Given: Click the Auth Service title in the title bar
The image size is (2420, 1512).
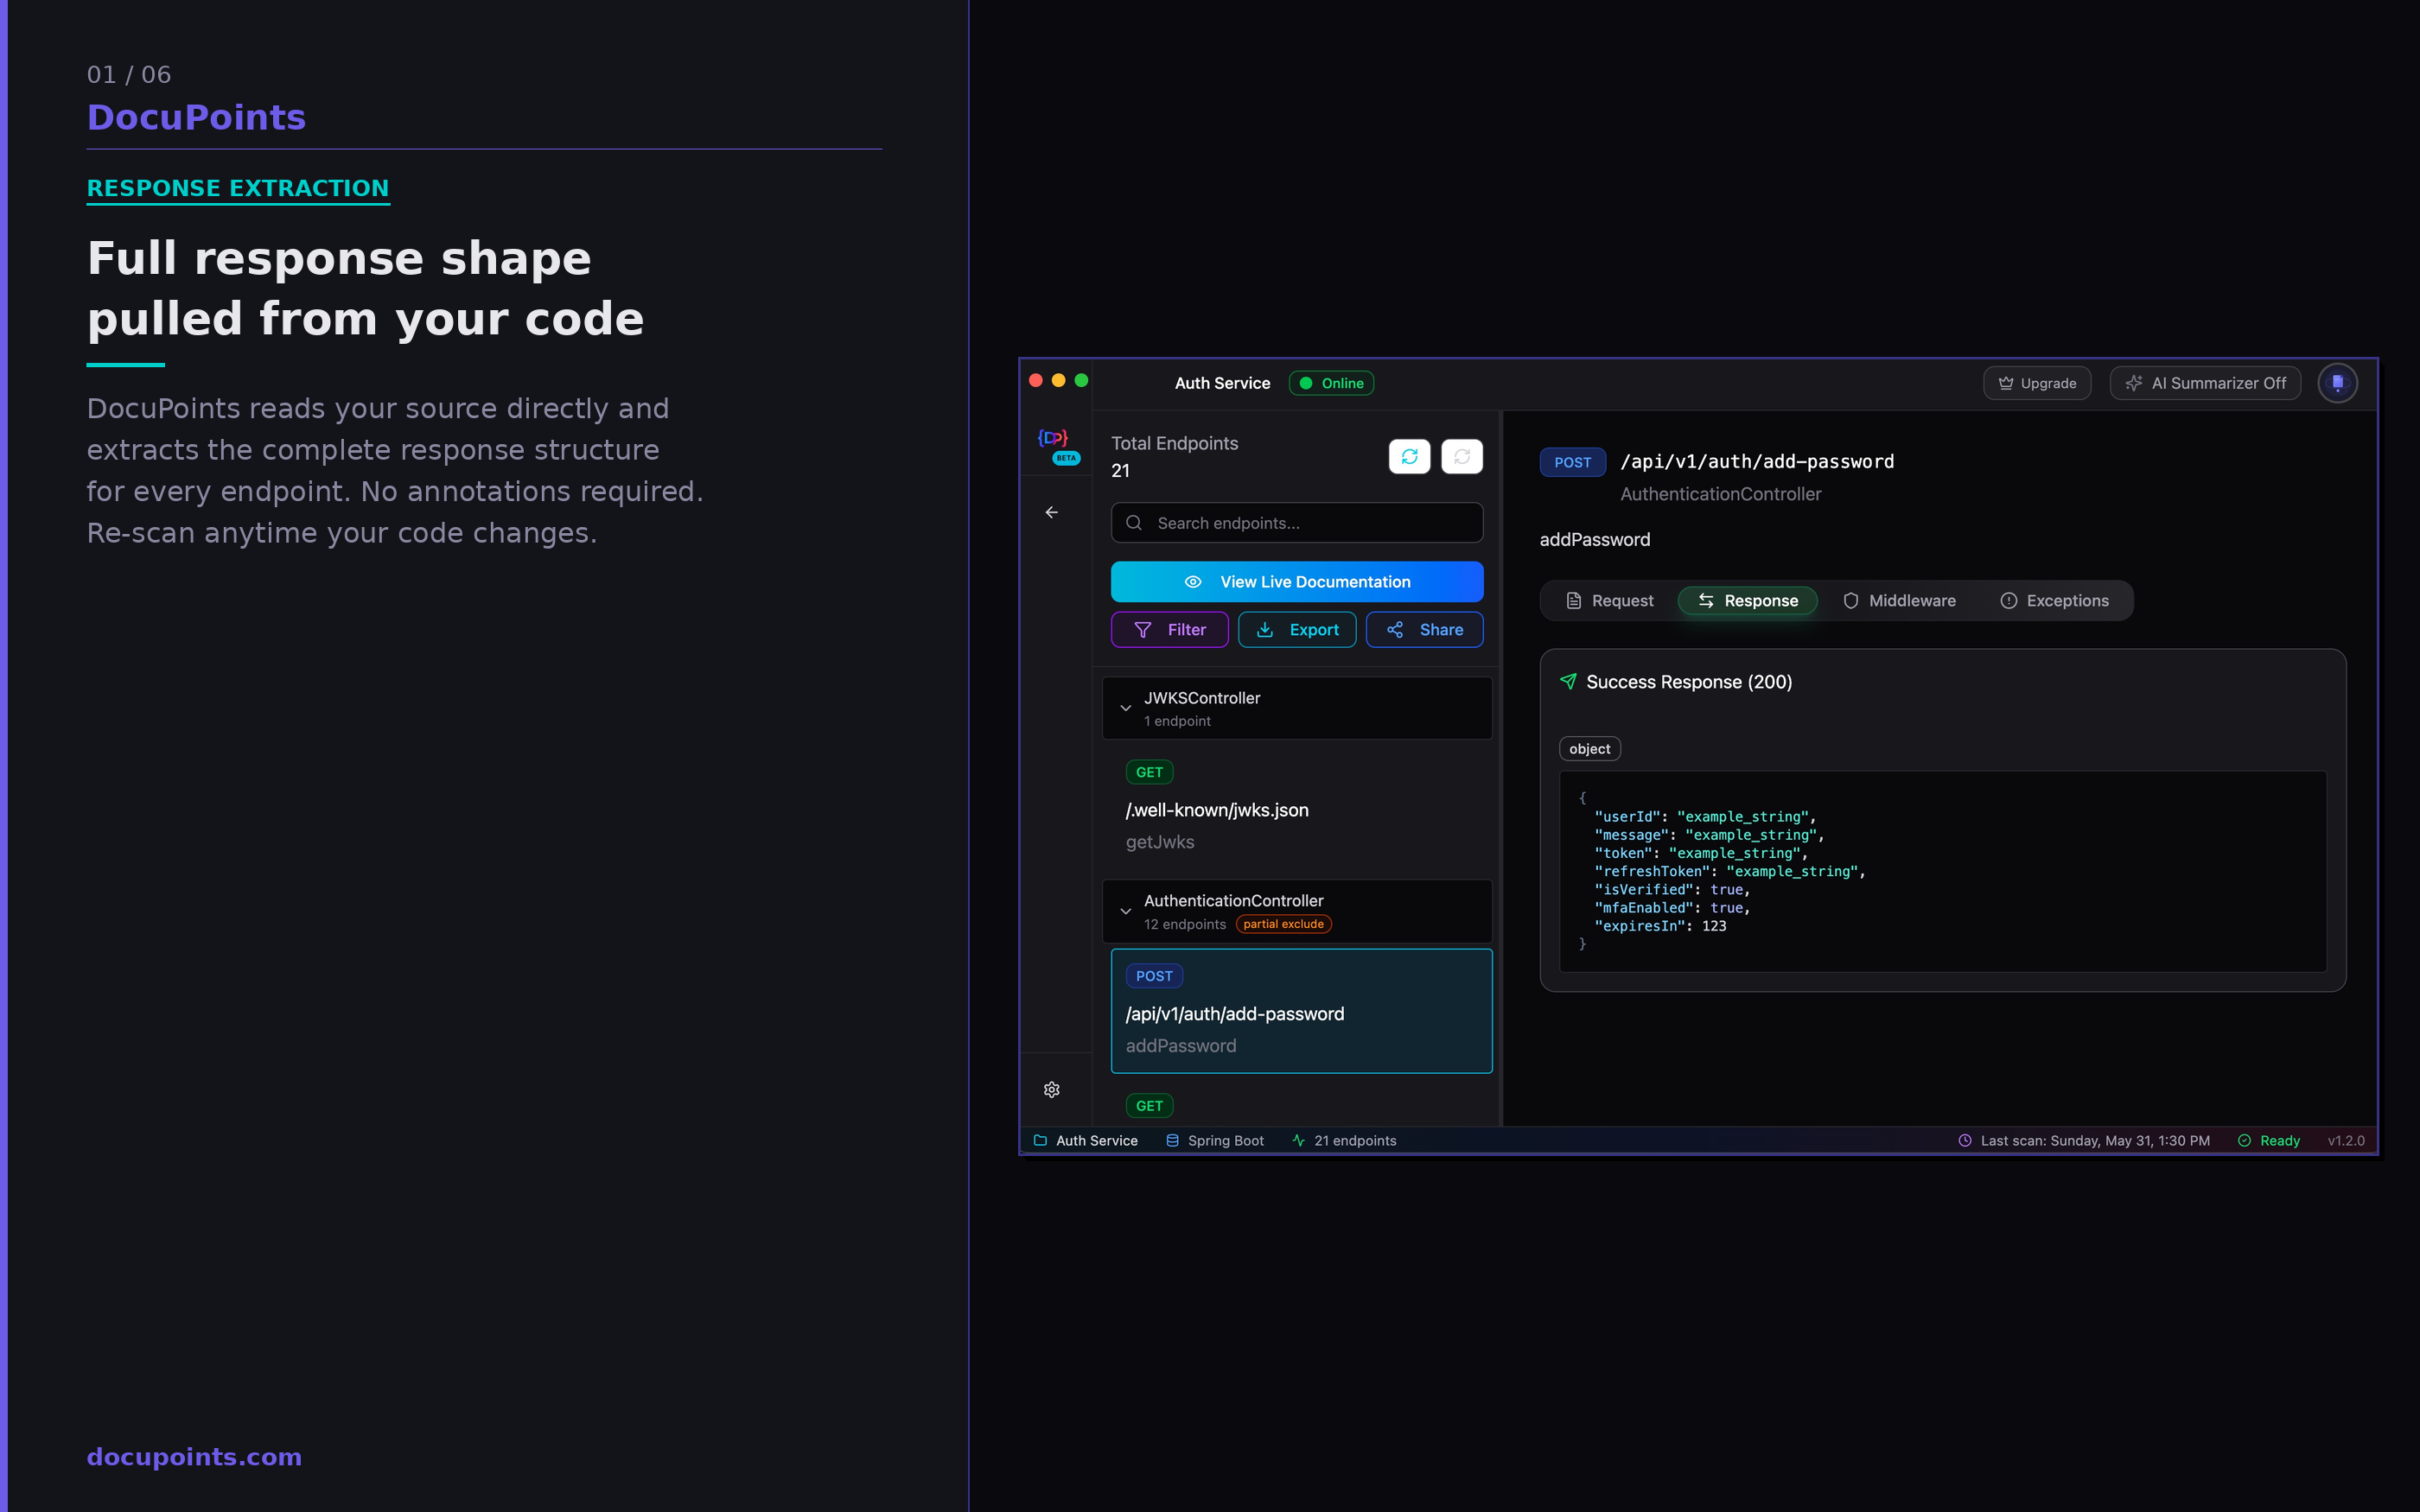Looking at the screenshot, I should click(1222, 383).
